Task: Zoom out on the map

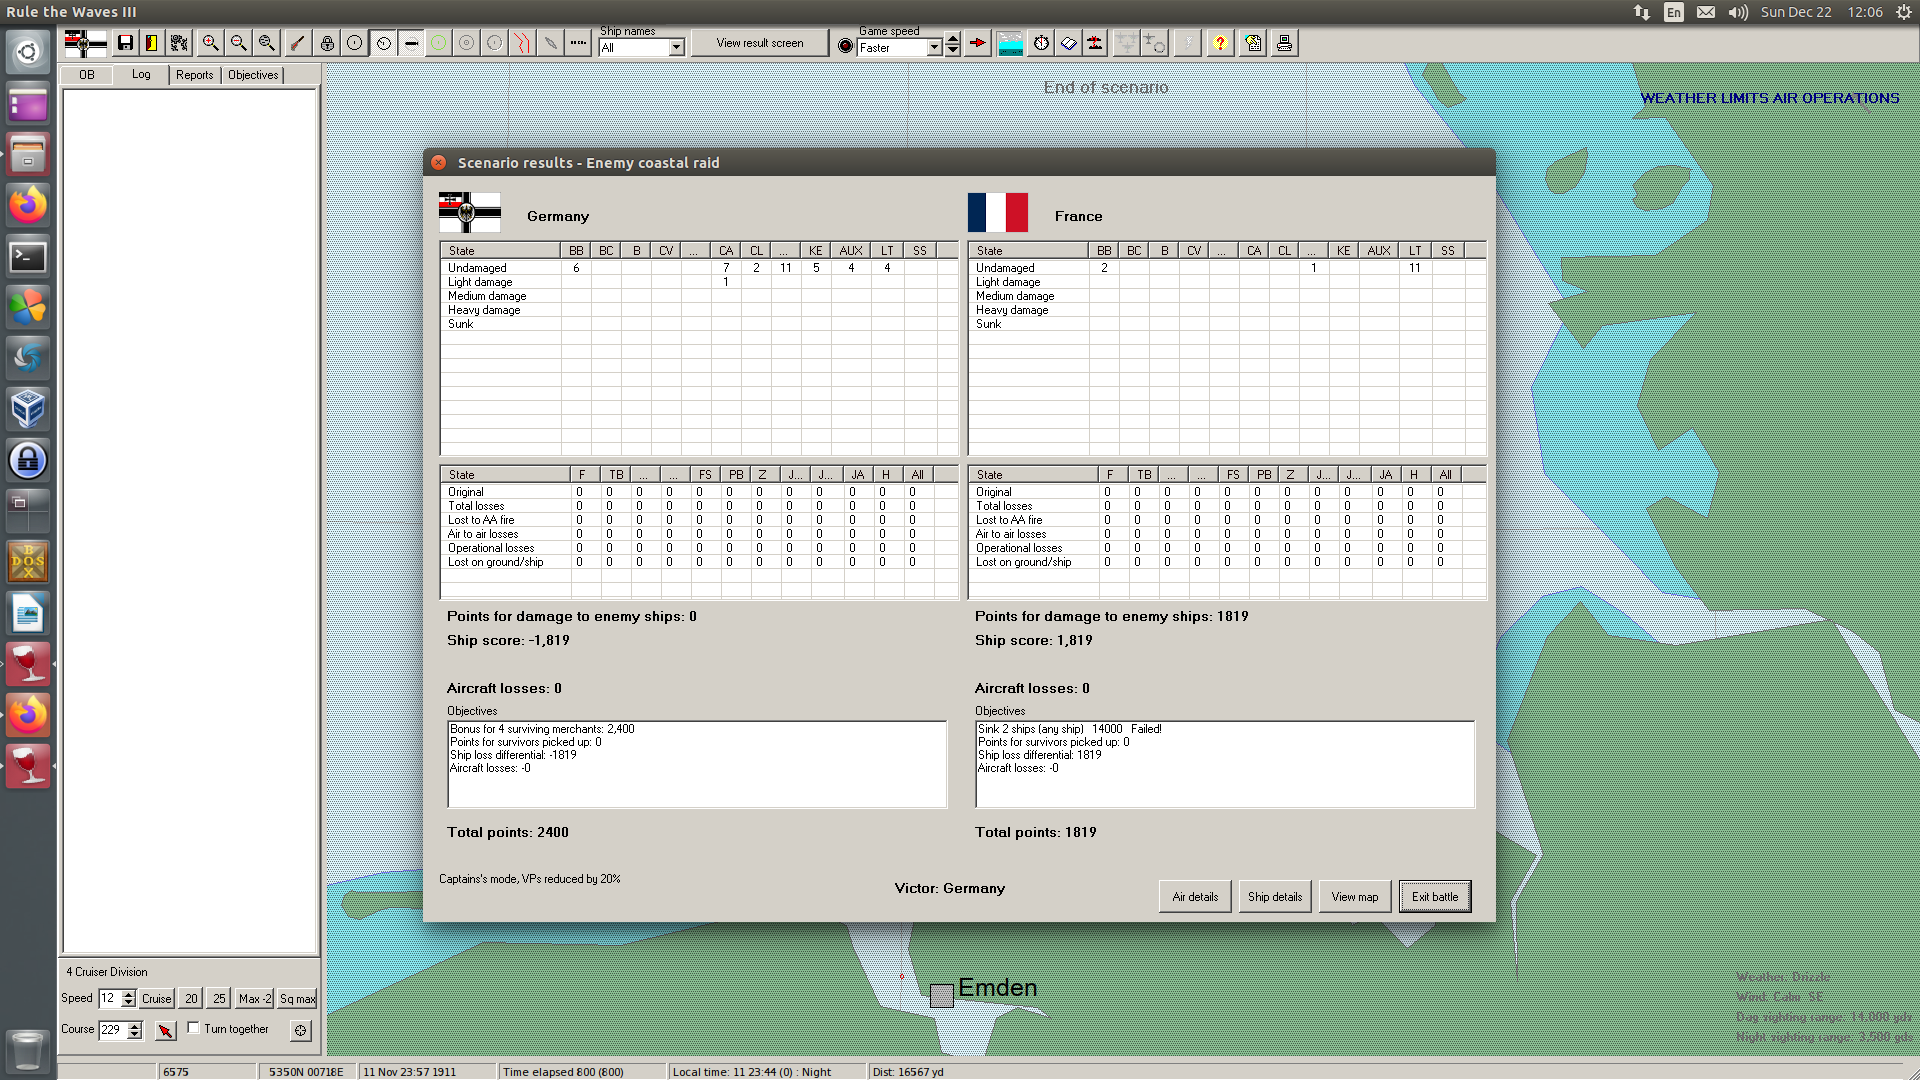Action: coord(238,43)
